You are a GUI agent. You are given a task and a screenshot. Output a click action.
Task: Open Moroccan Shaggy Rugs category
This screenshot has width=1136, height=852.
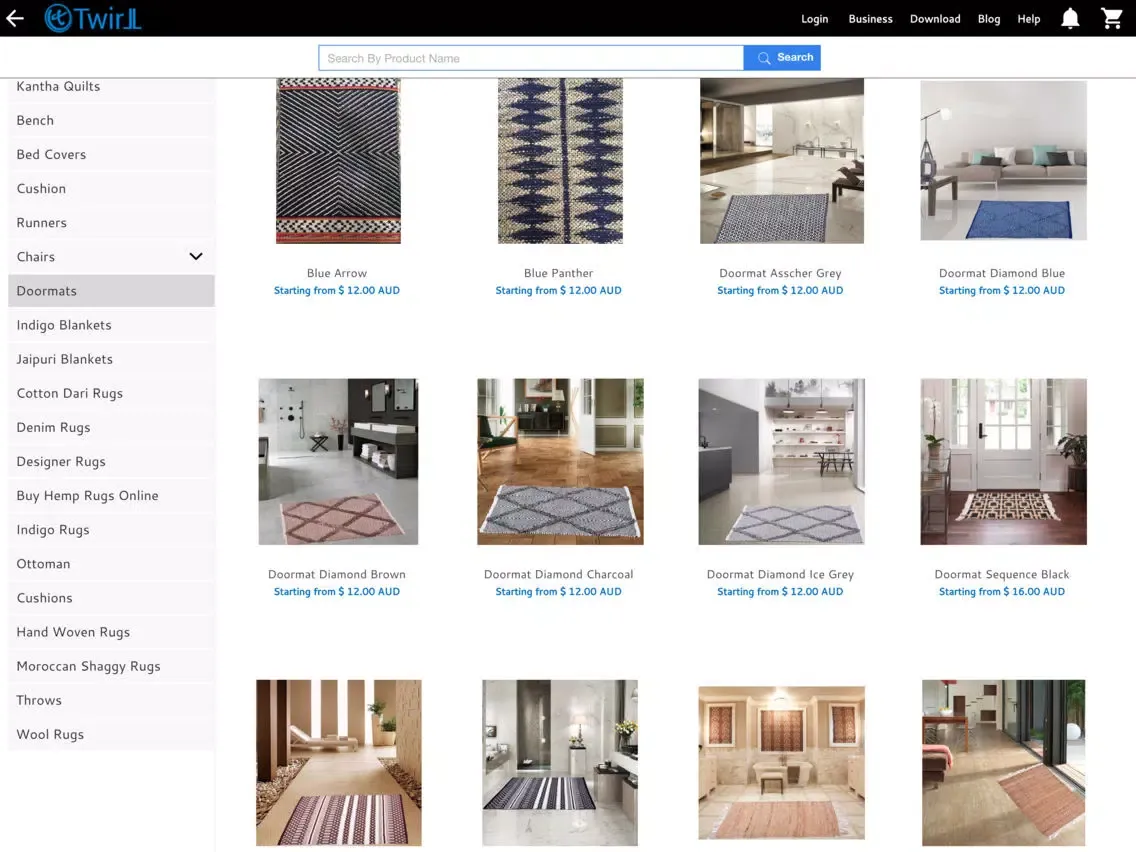[112, 665]
